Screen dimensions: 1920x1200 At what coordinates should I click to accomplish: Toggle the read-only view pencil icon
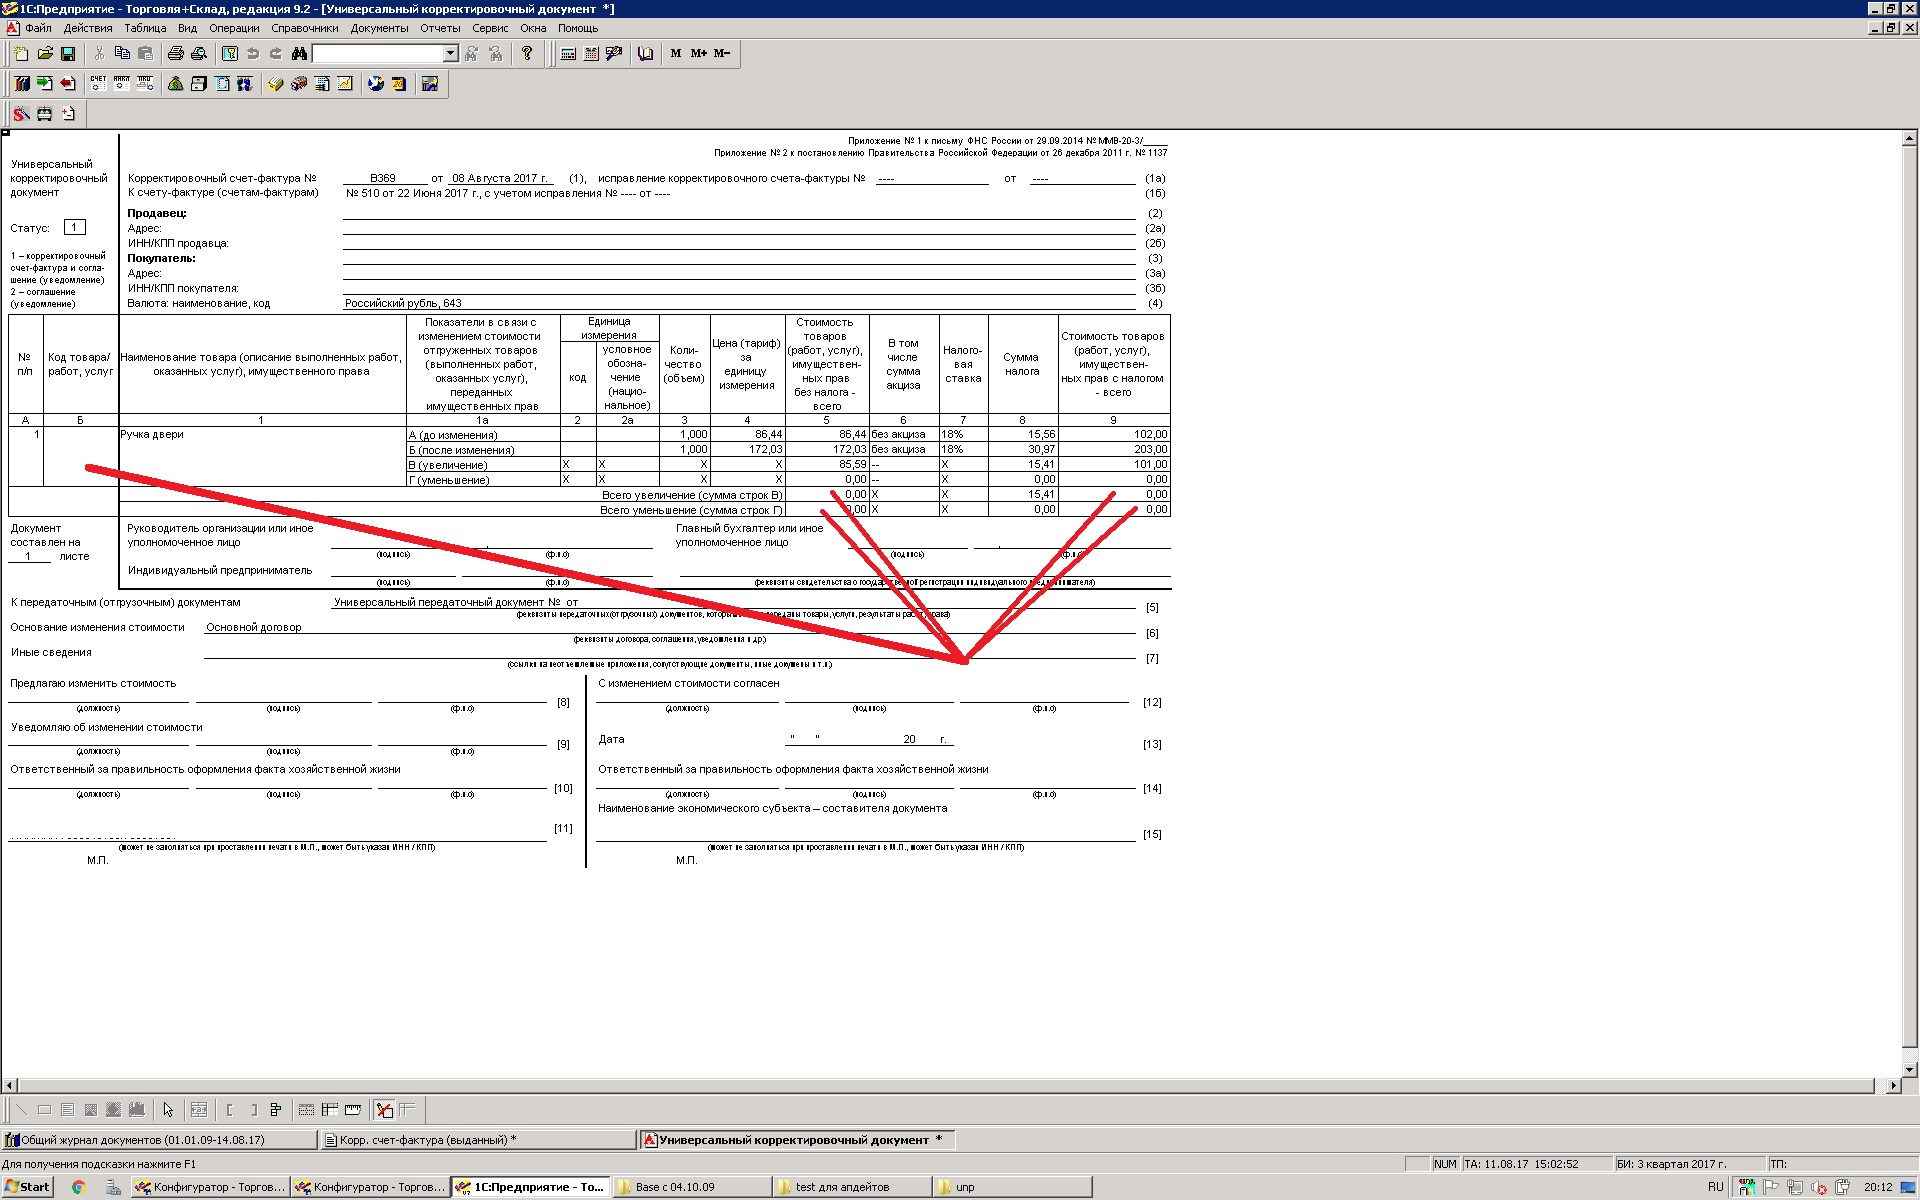[x=384, y=1110]
